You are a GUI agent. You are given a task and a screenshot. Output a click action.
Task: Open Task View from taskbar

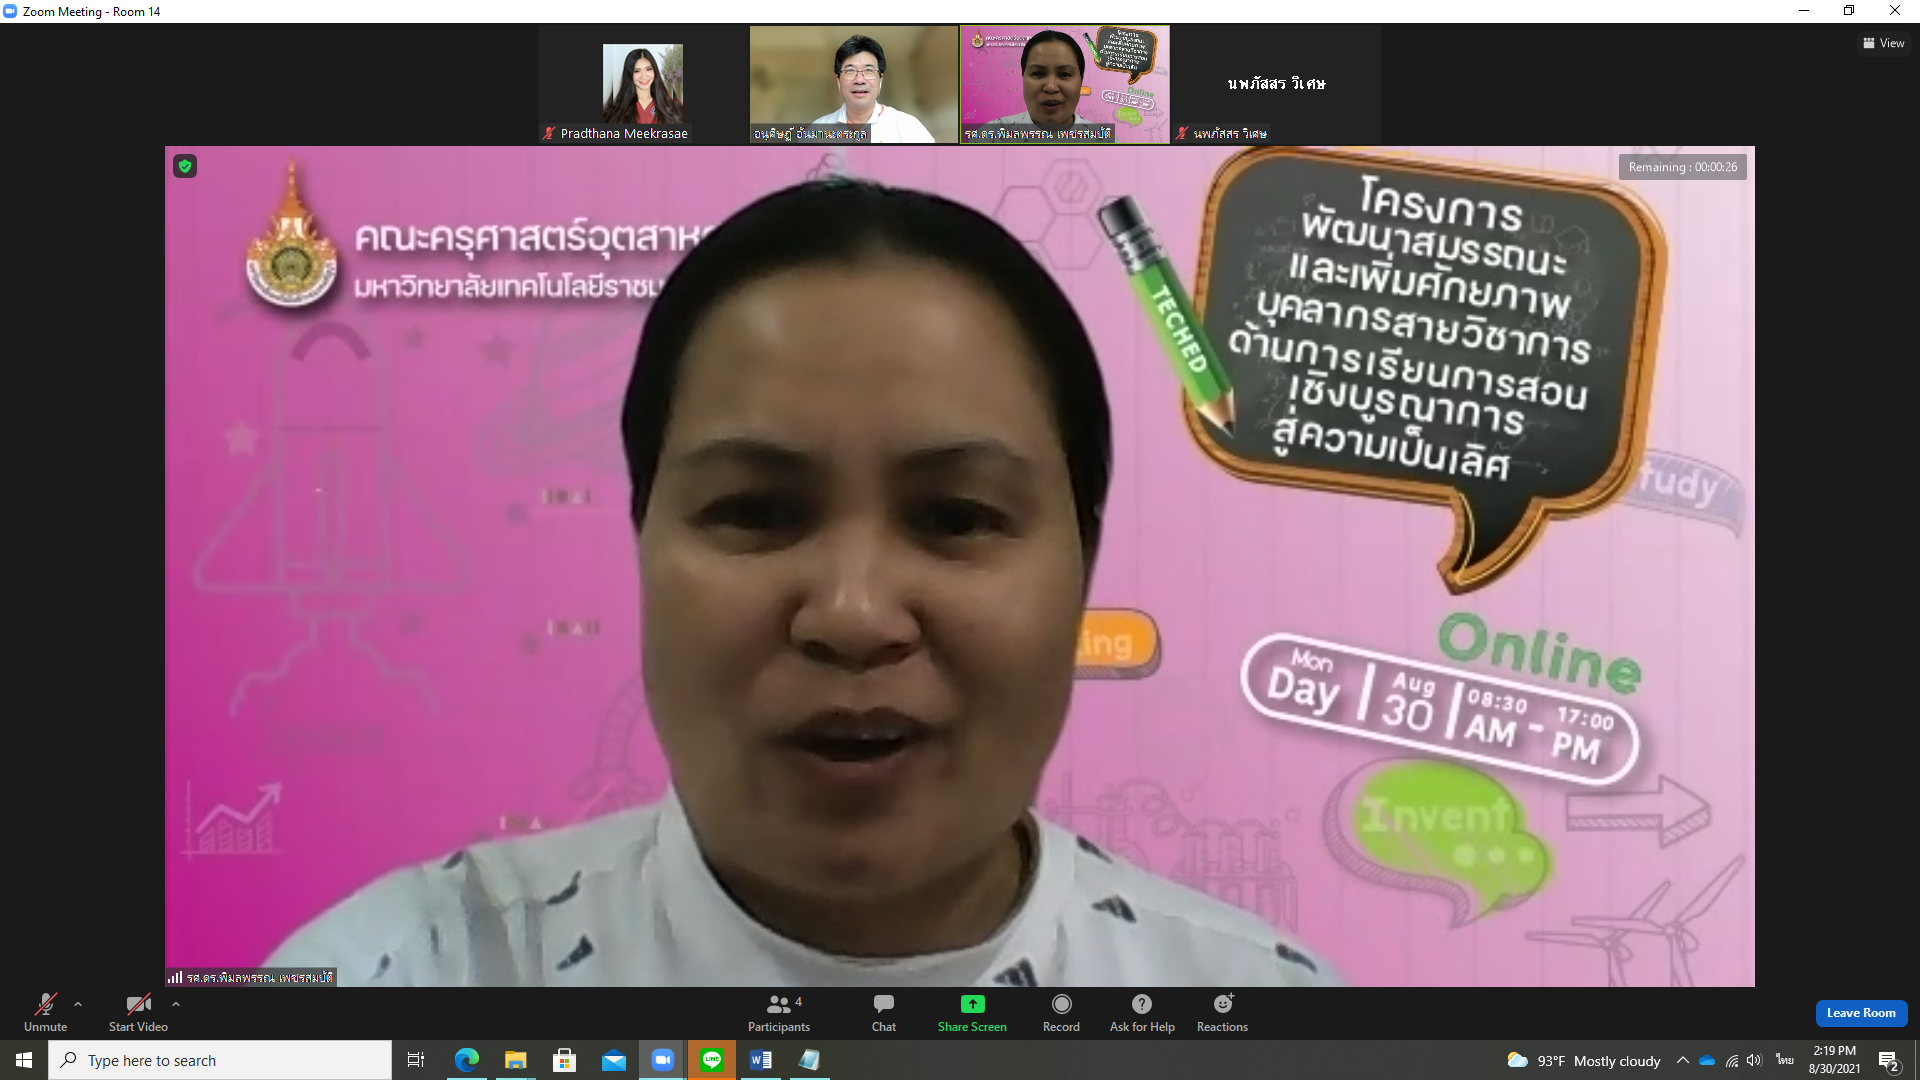pyautogui.click(x=416, y=1060)
